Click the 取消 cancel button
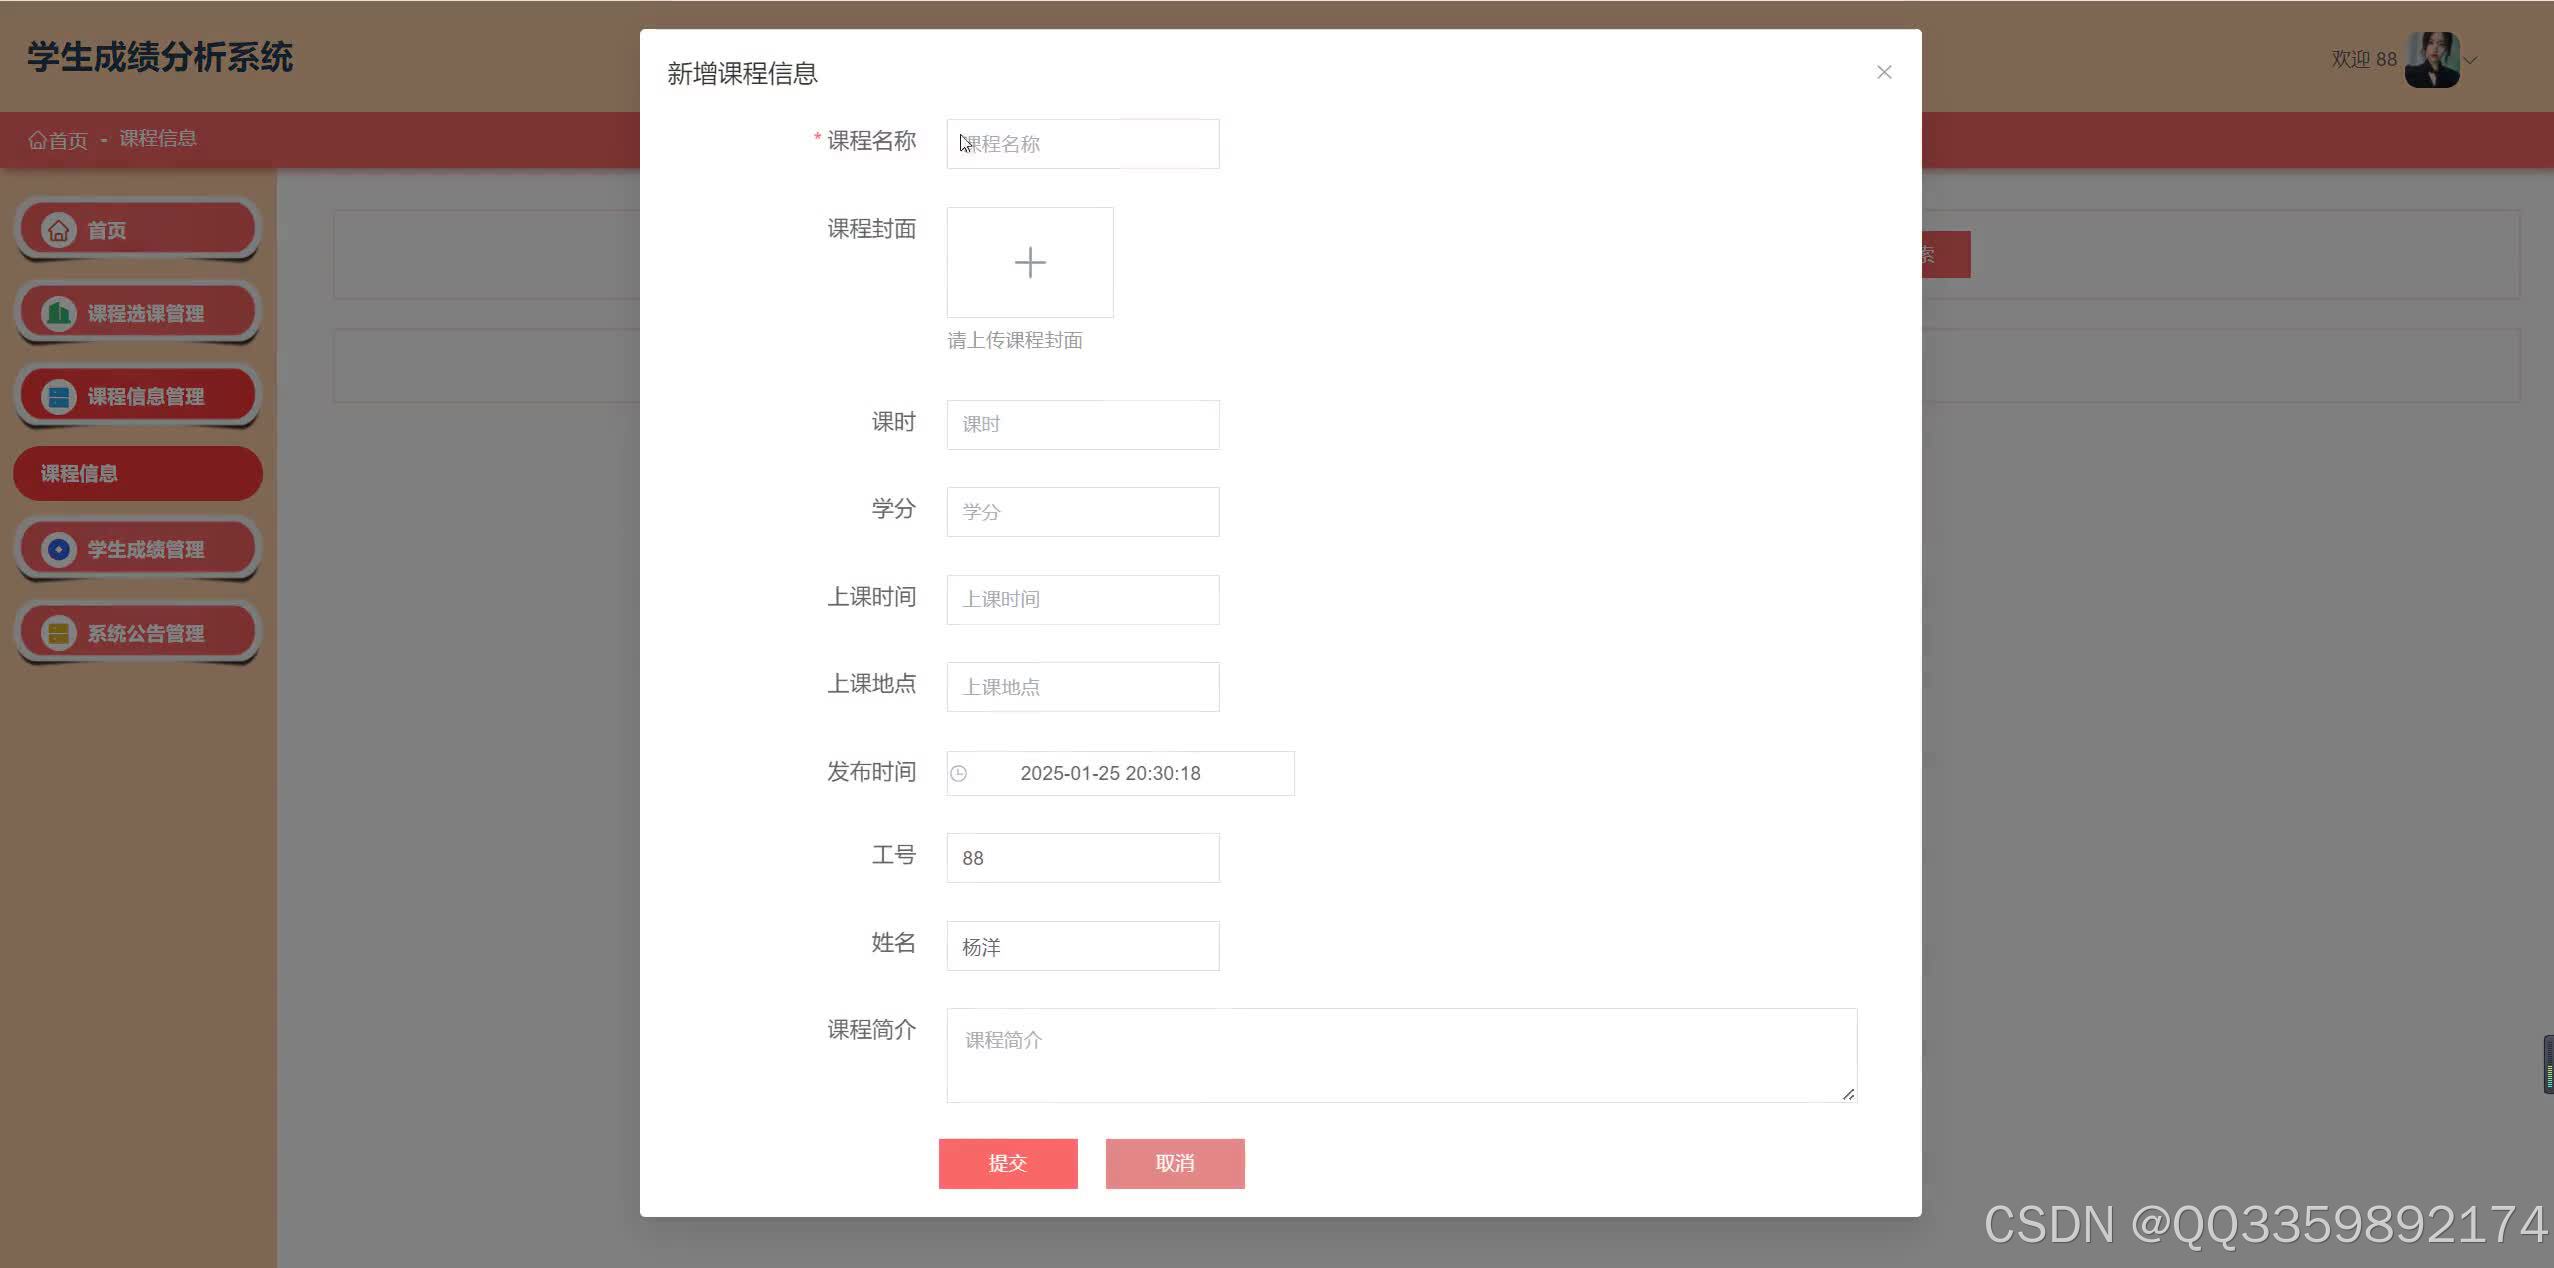2554x1268 pixels. 1173,1163
